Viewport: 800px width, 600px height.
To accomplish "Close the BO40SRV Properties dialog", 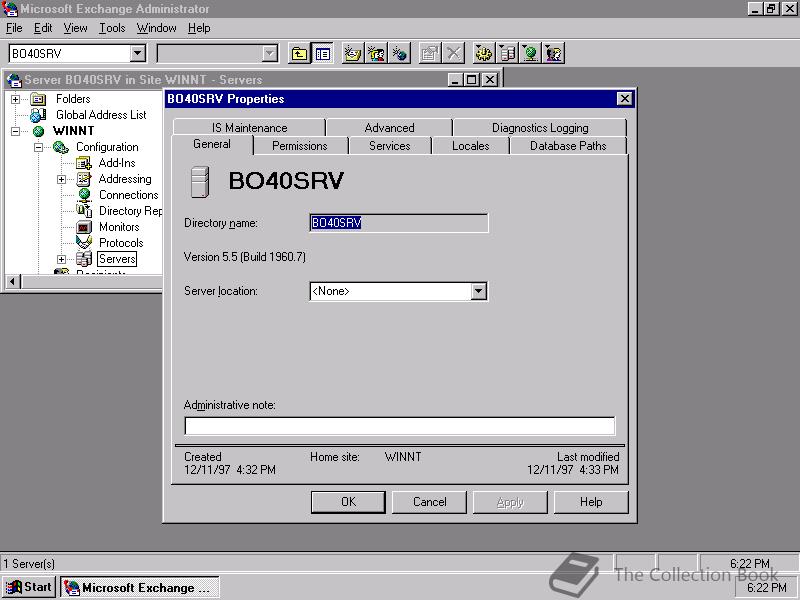I will tap(624, 98).
